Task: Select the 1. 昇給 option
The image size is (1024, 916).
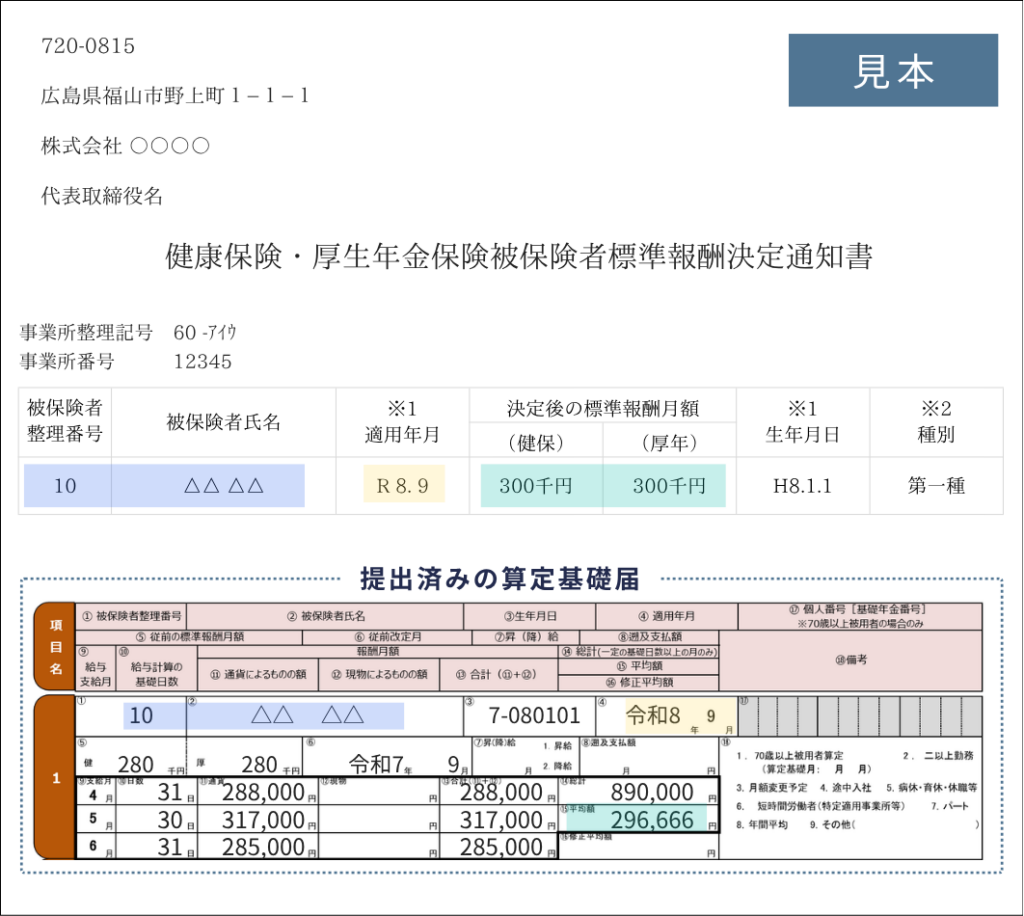Action: coord(557,746)
